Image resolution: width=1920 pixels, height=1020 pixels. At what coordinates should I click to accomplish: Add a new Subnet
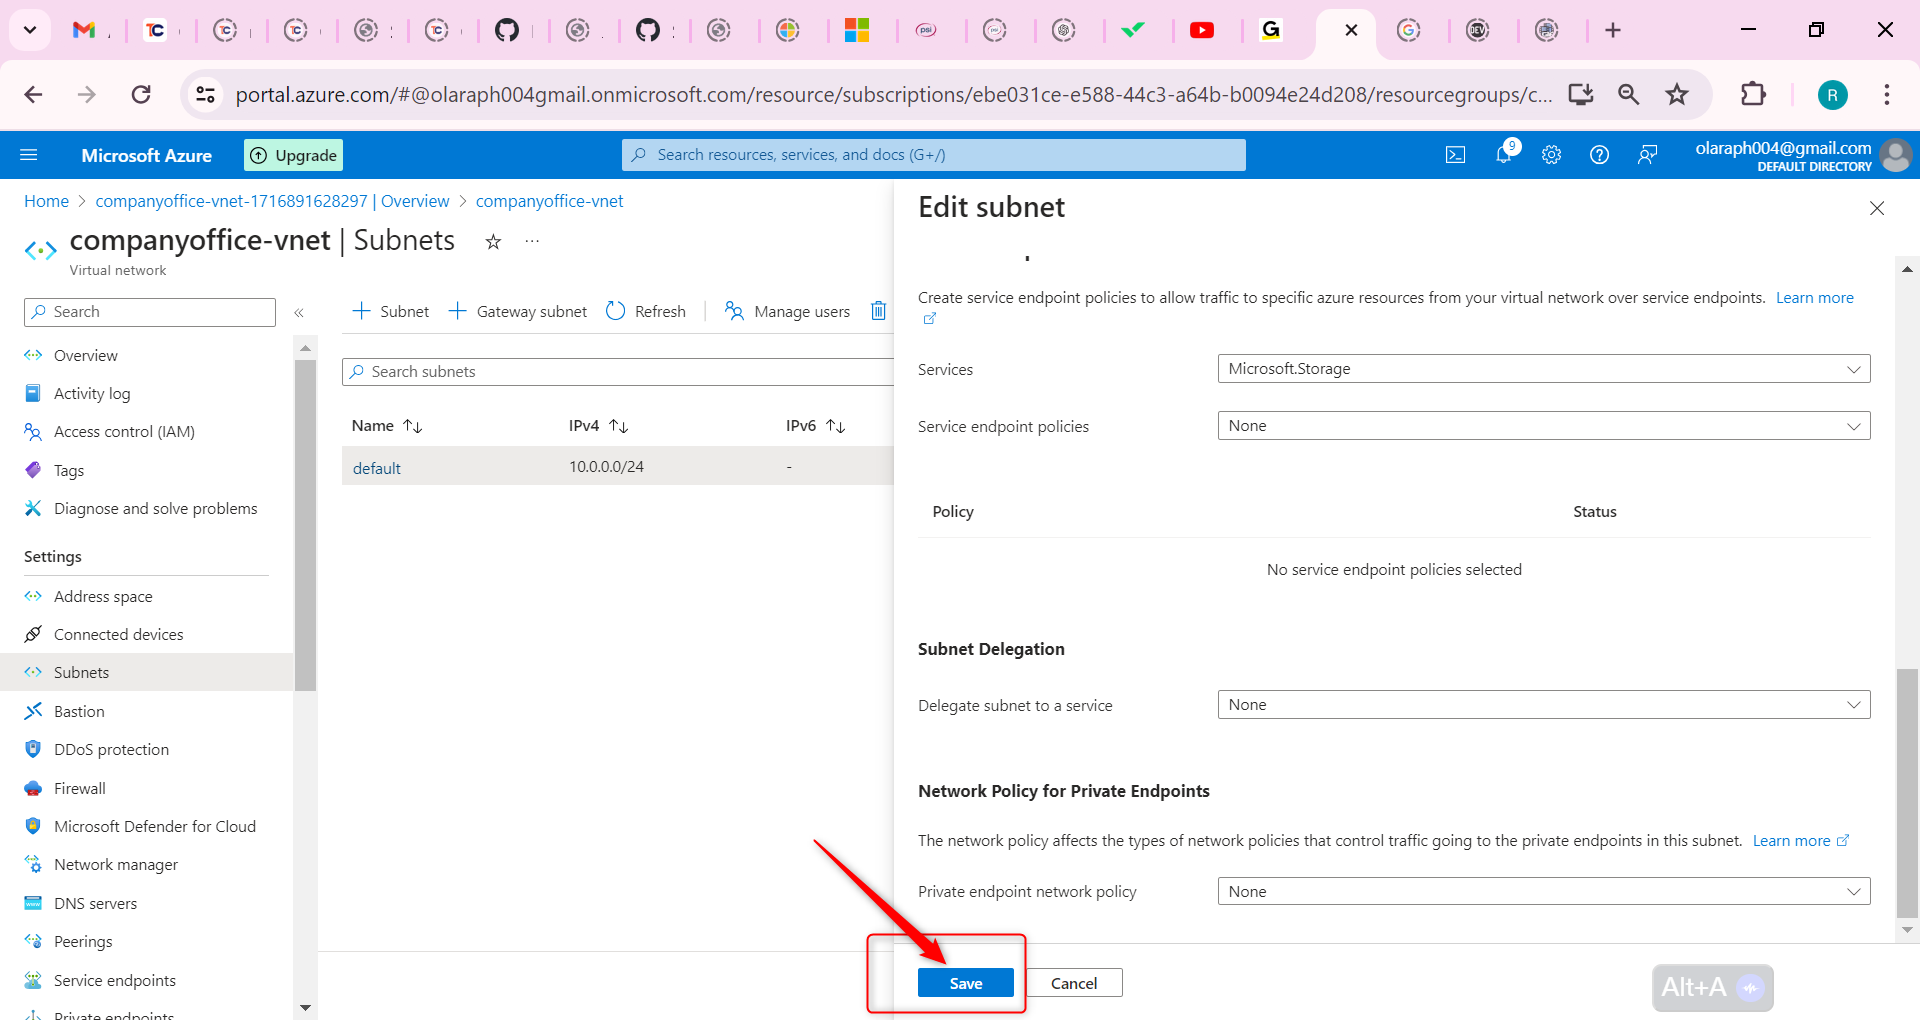tap(391, 311)
